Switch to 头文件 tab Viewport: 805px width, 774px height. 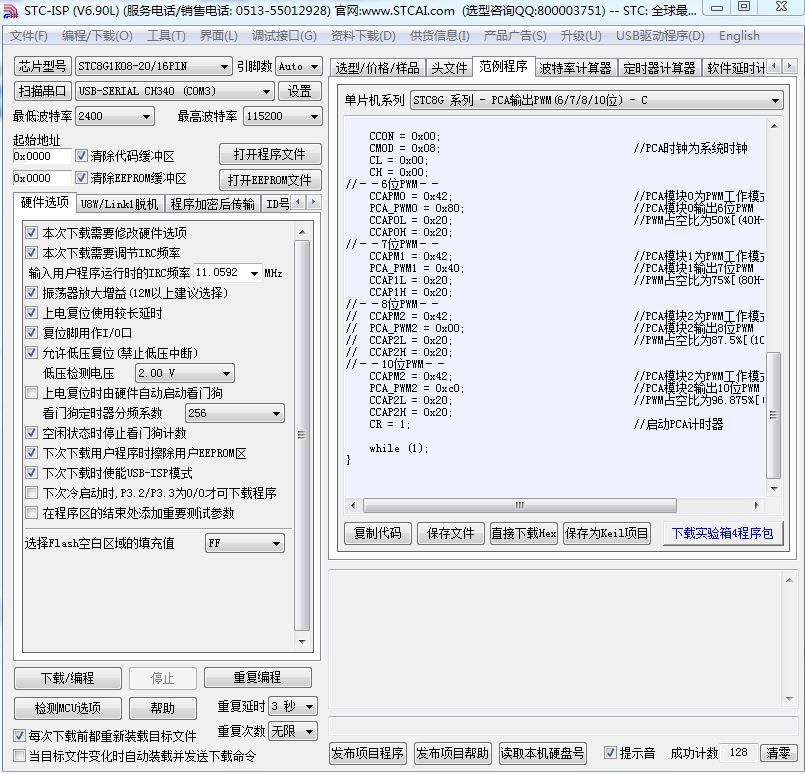pos(449,68)
